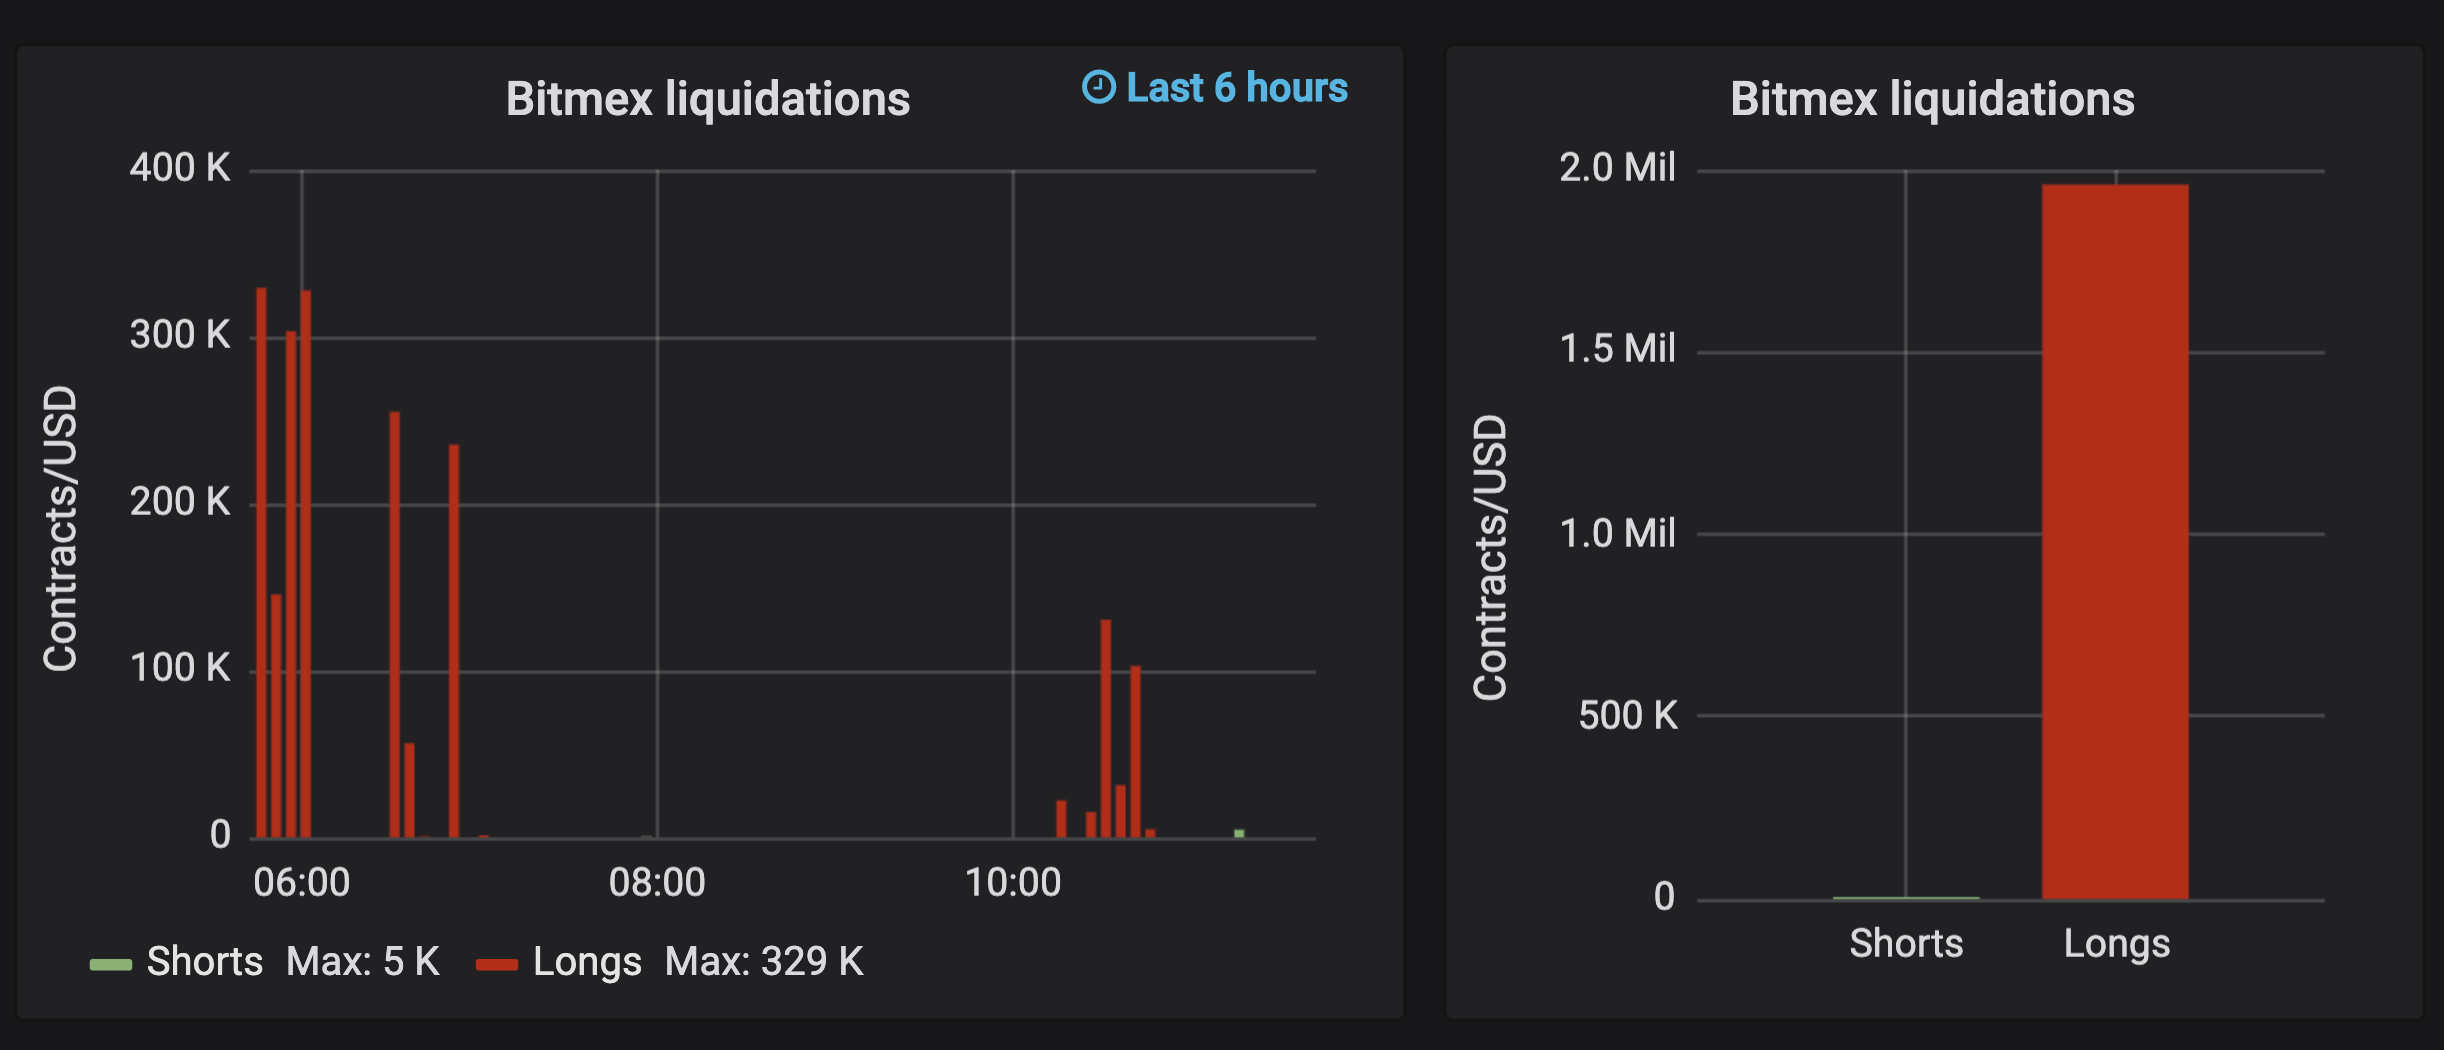Click the '06:00' time axis label
The height and width of the screenshot is (1050, 2444).
(x=302, y=882)
